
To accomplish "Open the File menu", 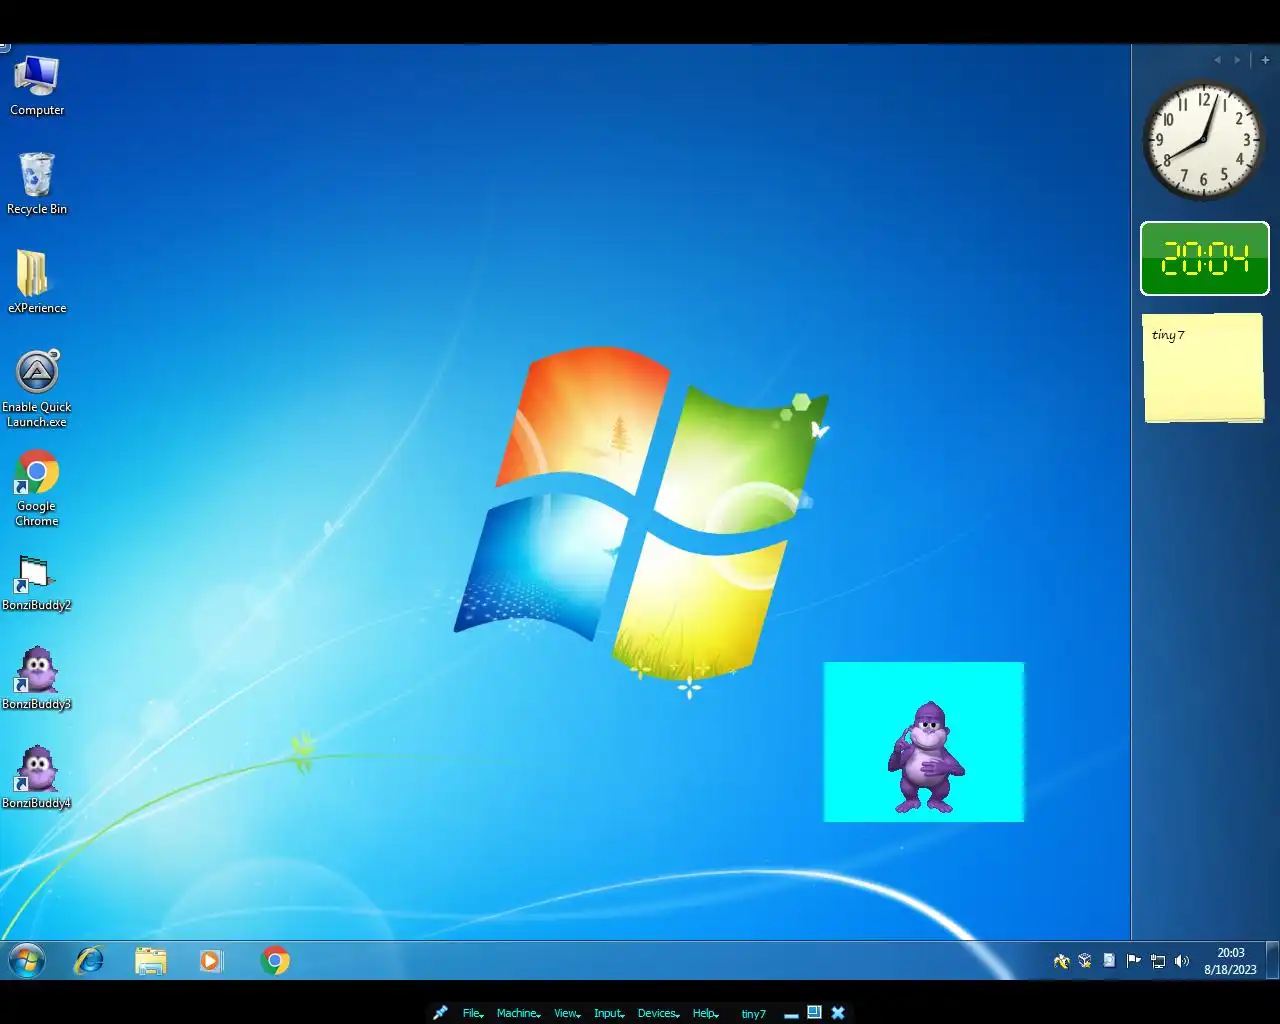I will click(x=473, y=1013).
